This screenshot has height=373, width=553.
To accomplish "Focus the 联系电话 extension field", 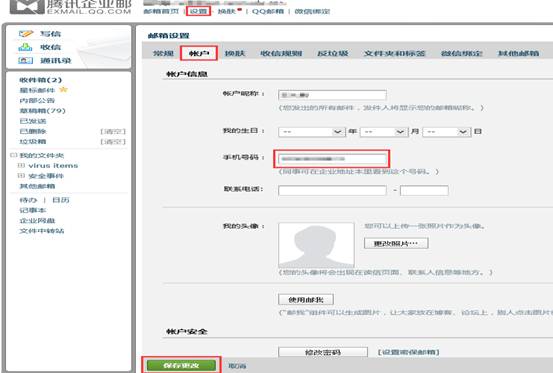I will pos(424,191).
